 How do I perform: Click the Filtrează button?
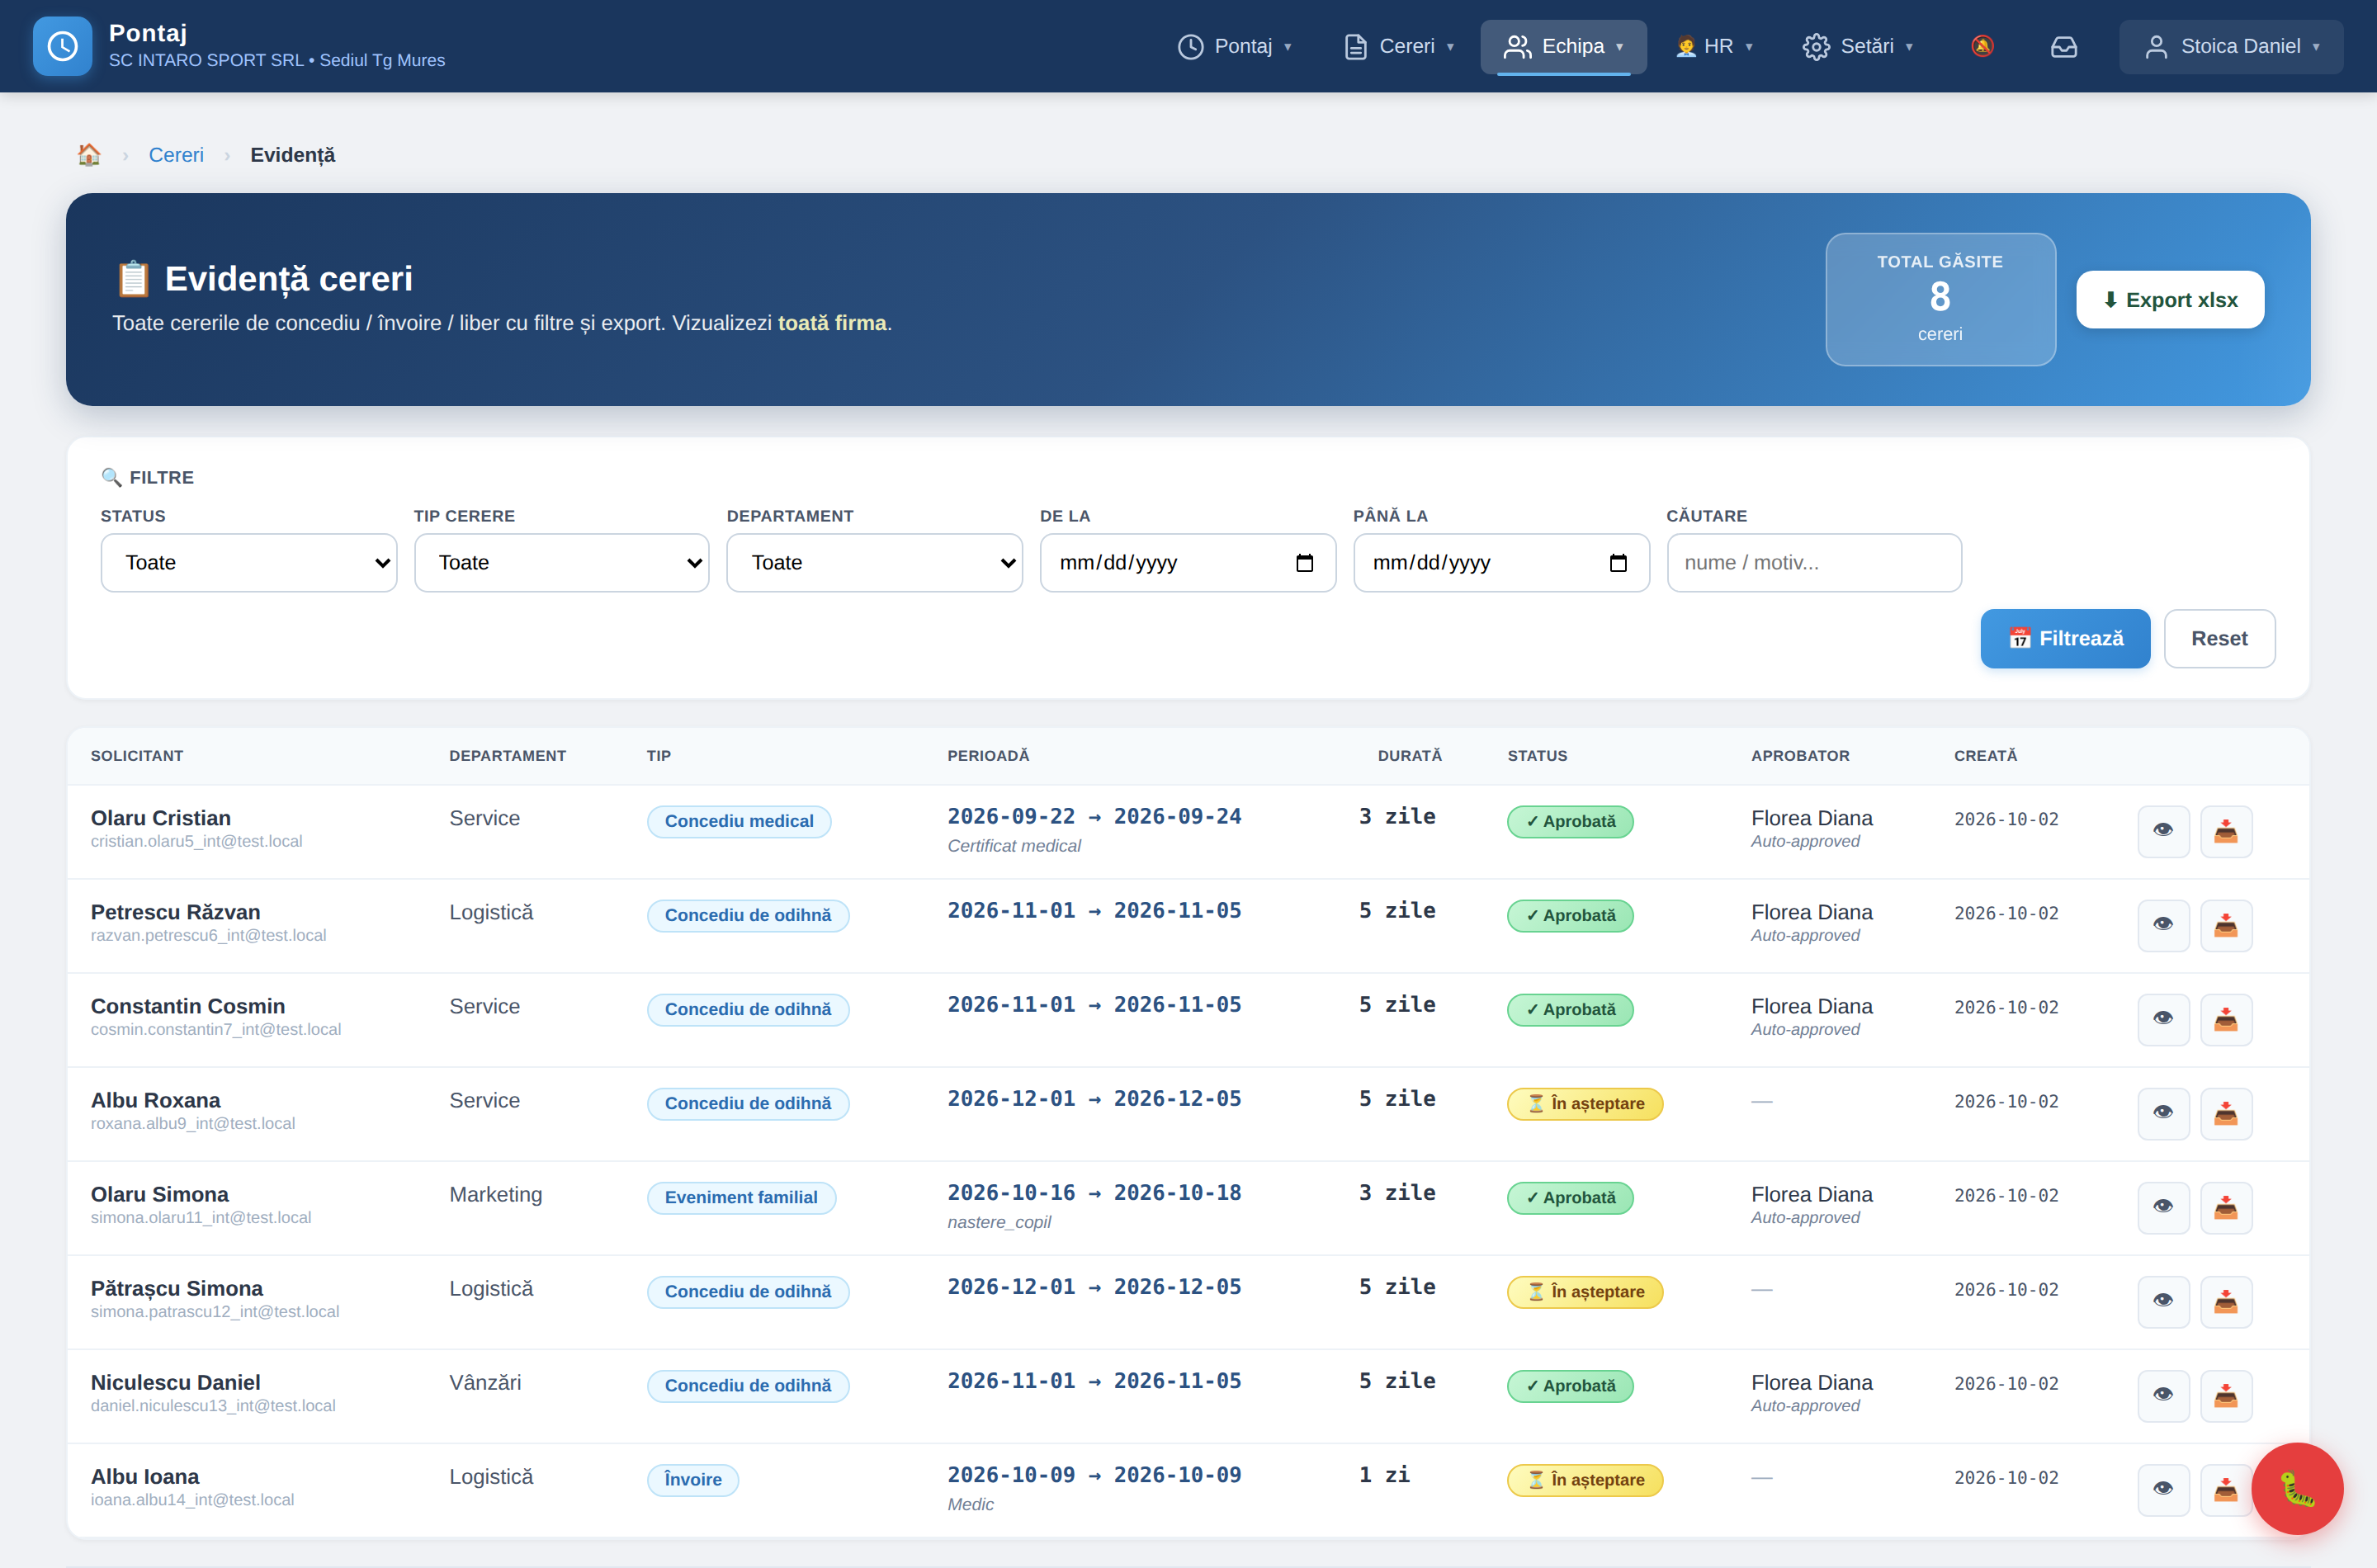point(2065,638)
